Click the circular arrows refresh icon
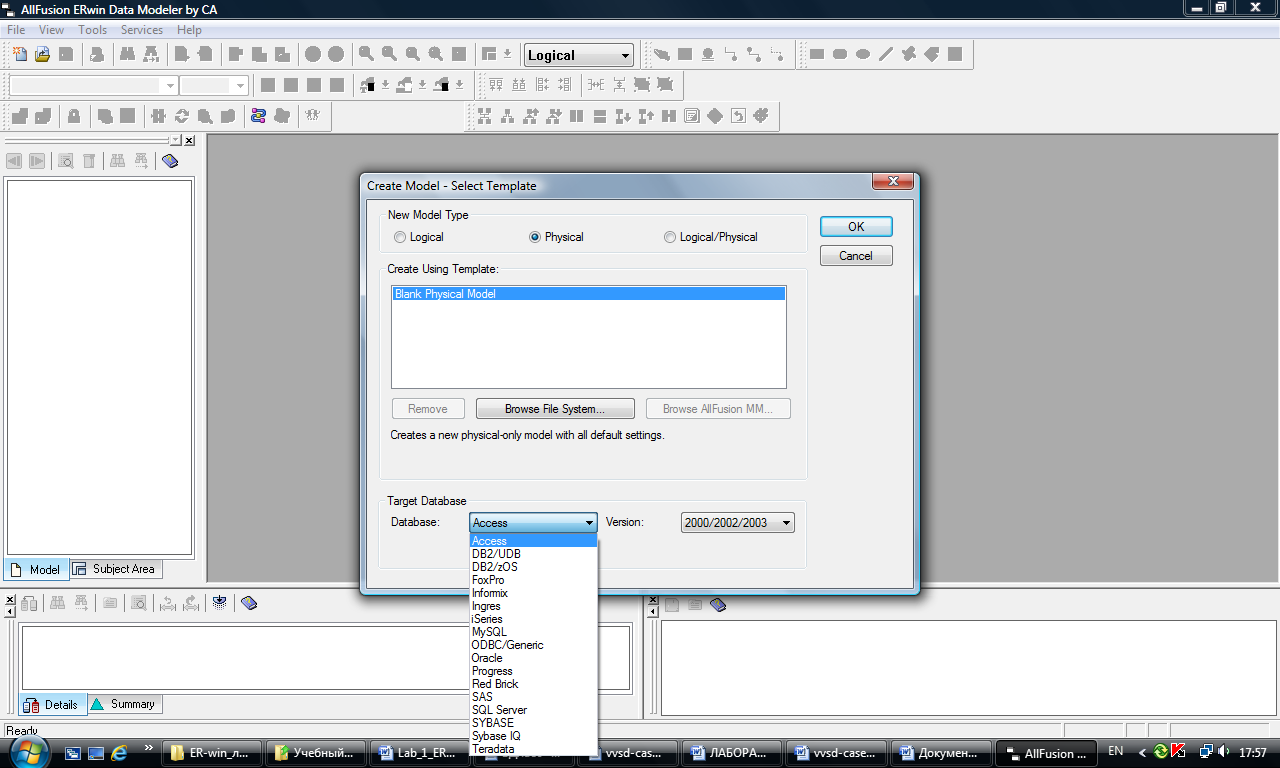This screenshot has width=1280, height=768. click(181, 116)
